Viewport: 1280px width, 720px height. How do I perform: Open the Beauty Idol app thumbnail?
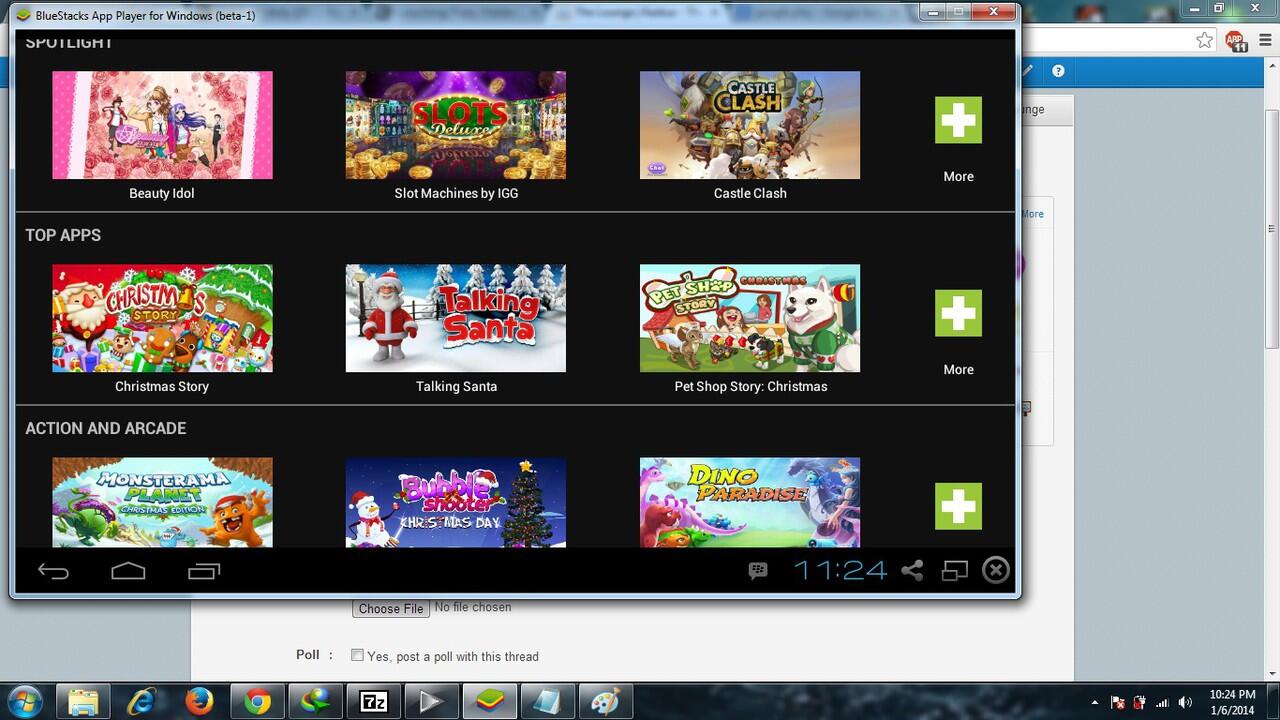pyautogui.click(x=162, y=125)
